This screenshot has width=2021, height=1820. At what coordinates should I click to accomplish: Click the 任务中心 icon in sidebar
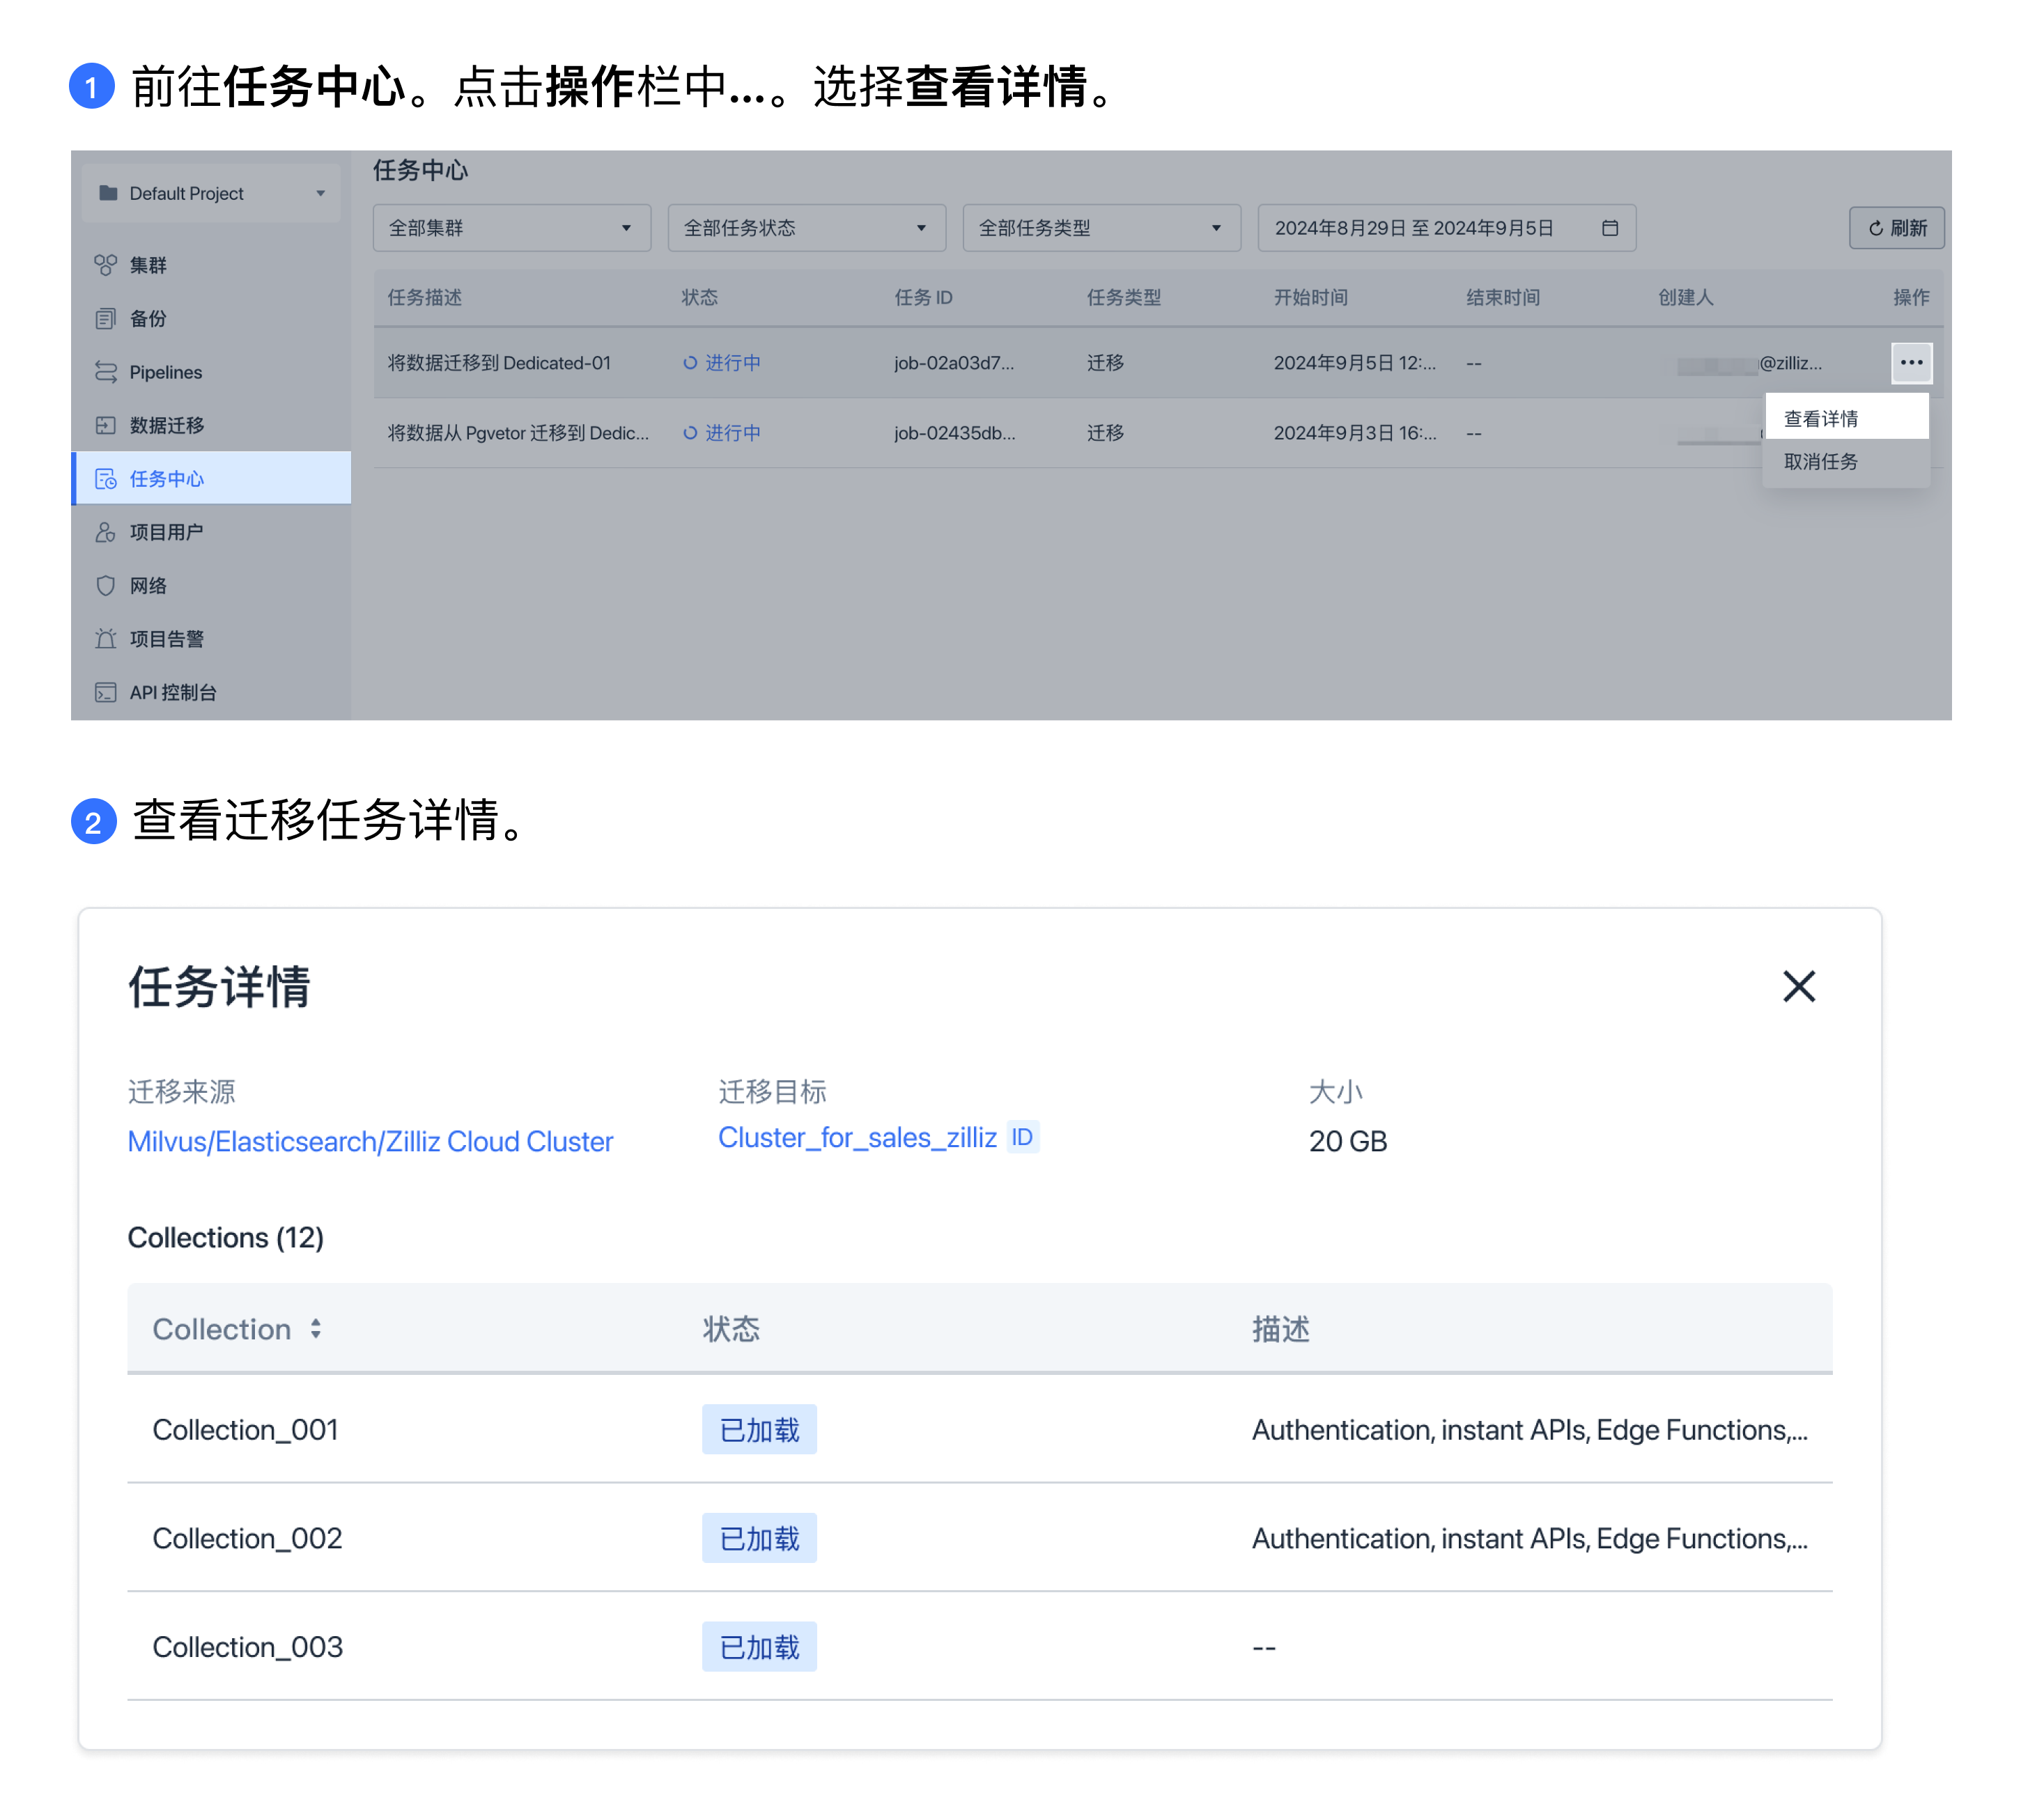point(105,479)
